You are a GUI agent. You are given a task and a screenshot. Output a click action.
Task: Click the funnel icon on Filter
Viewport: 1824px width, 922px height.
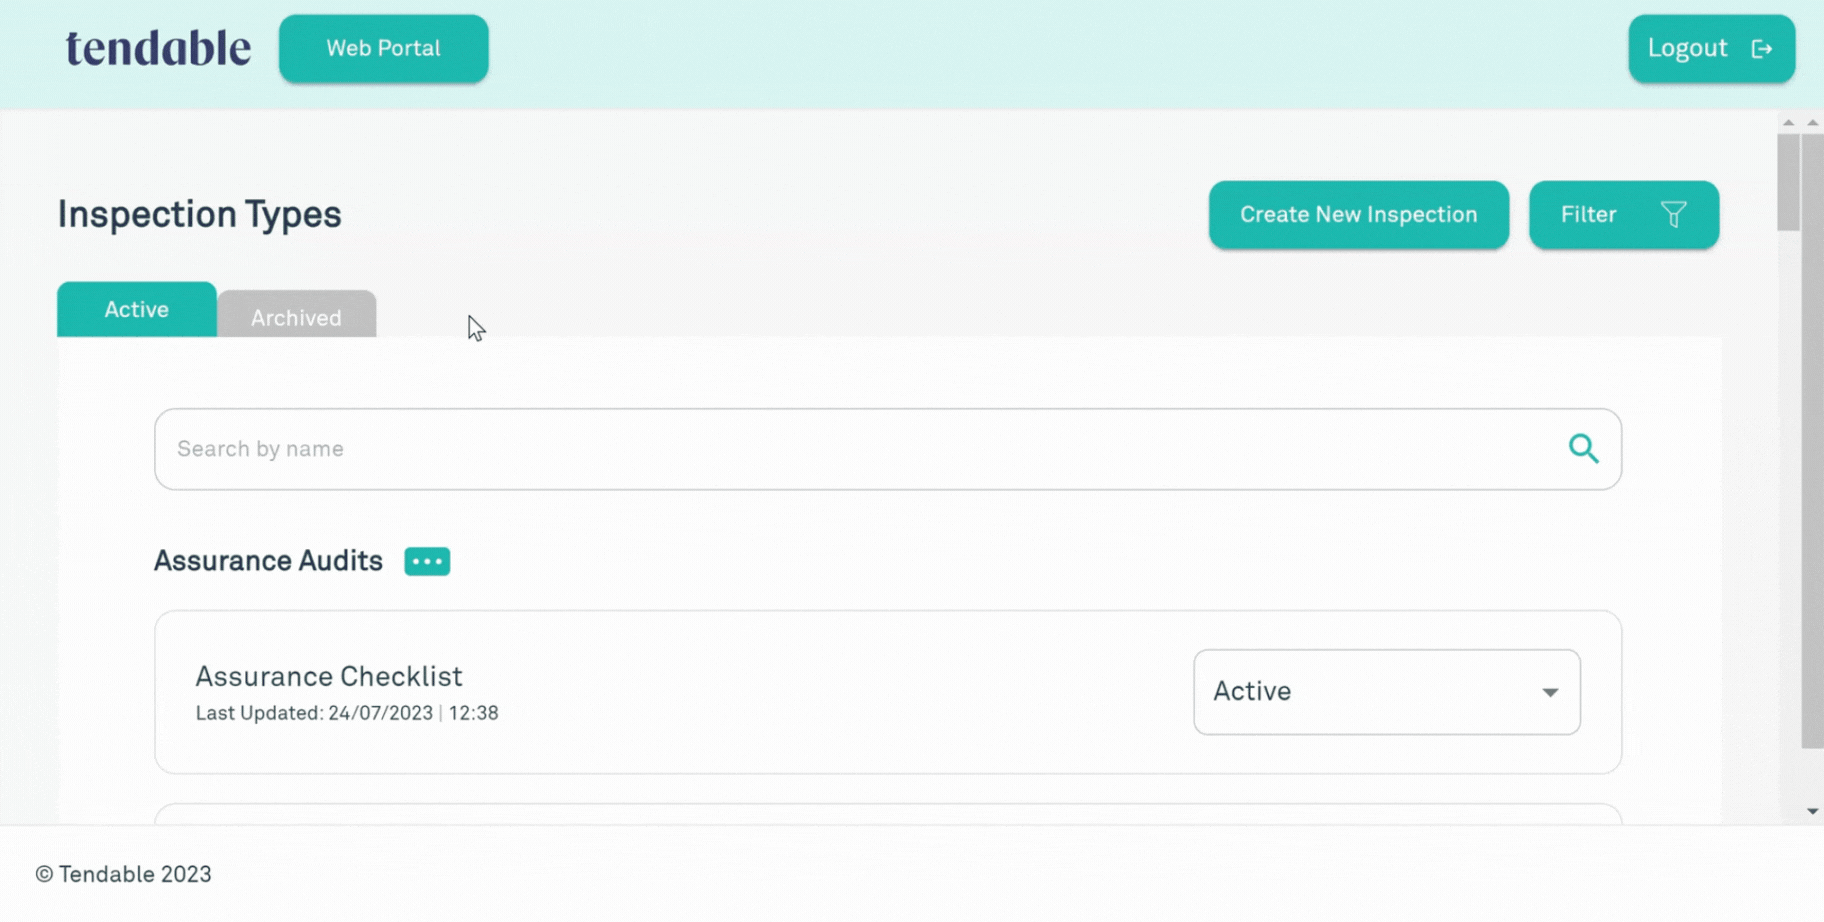coord(1673,214)
